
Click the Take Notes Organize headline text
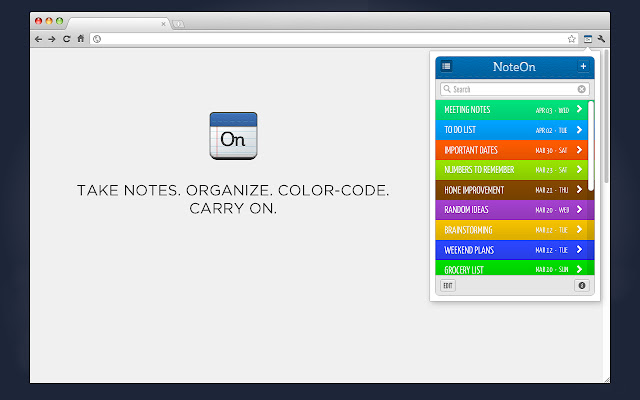pyautogui.click(x=233, y=199)
